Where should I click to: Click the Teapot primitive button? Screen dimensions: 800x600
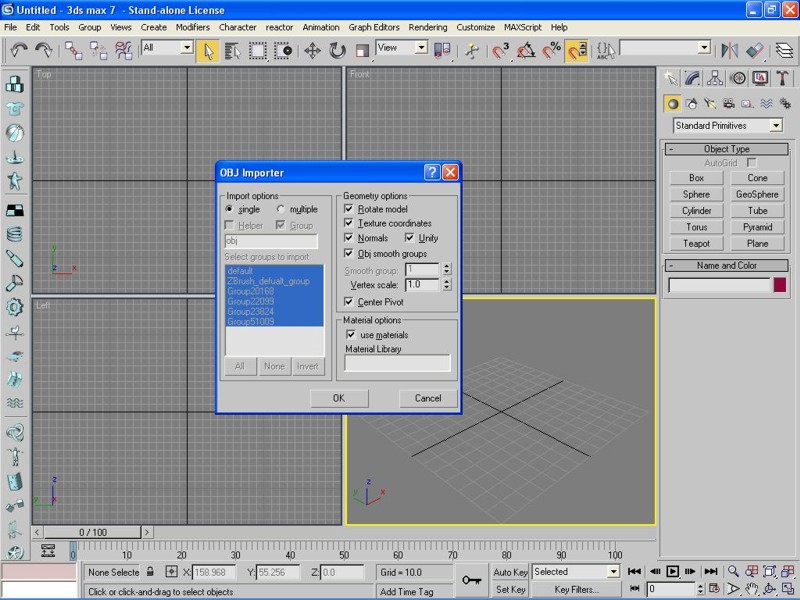(x=696, y=243)
